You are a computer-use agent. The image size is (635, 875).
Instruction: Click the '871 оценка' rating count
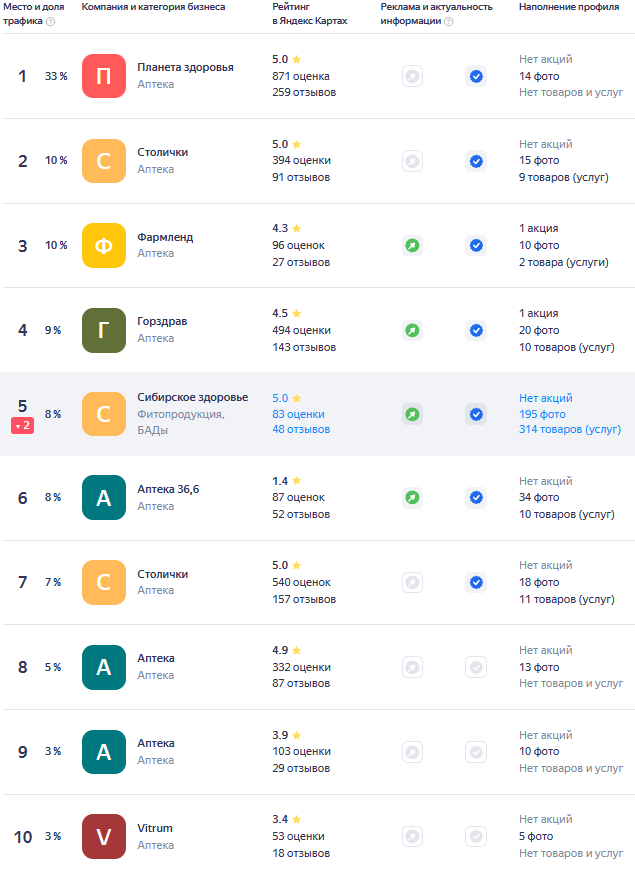tap(301, 76)
